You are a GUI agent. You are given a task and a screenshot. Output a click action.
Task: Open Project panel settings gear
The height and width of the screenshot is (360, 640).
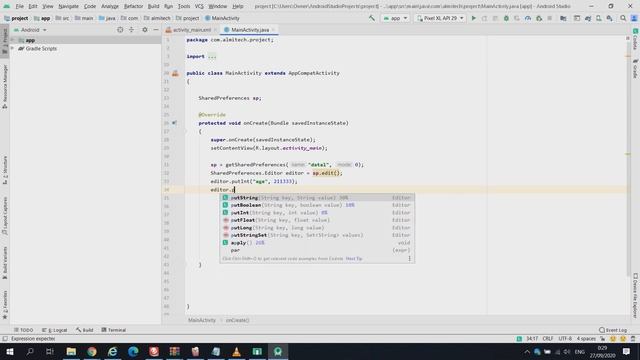pos(144,30)
